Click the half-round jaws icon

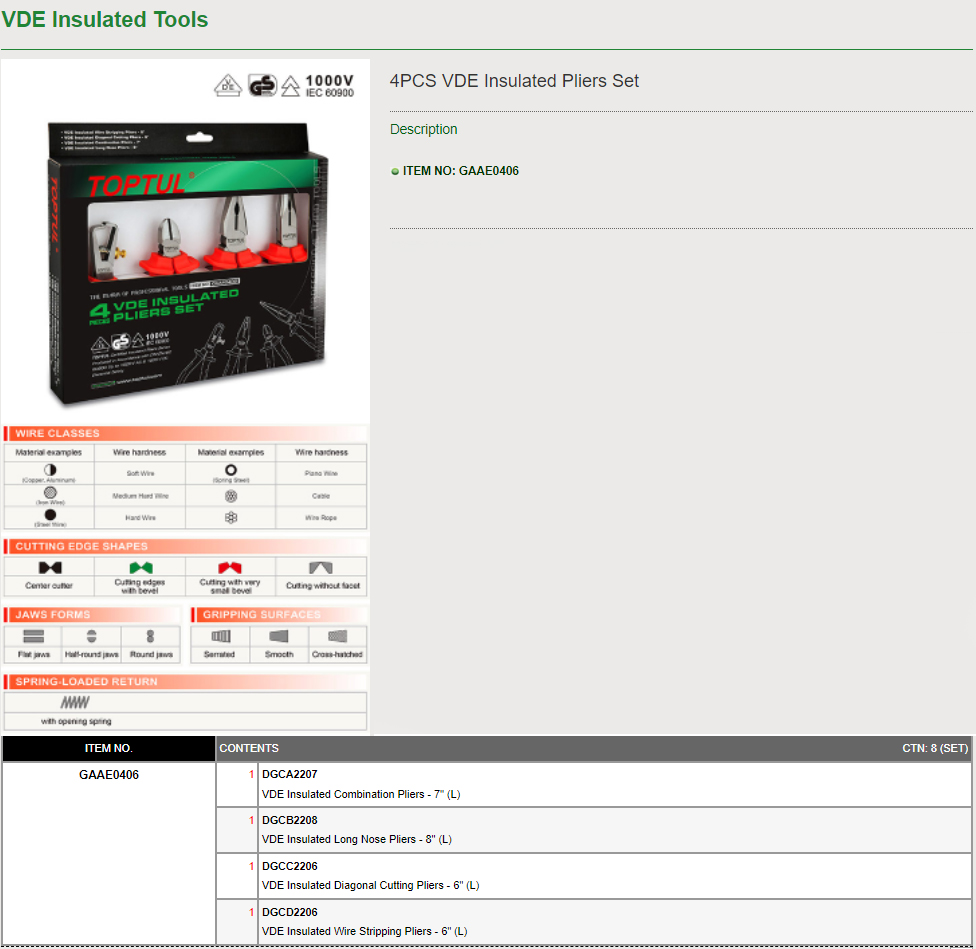pyautogui.click(x=92, y=636)
